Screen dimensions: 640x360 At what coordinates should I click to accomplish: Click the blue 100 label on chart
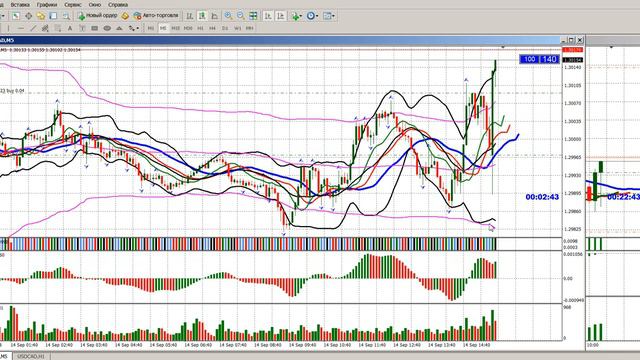pos(529,59)
